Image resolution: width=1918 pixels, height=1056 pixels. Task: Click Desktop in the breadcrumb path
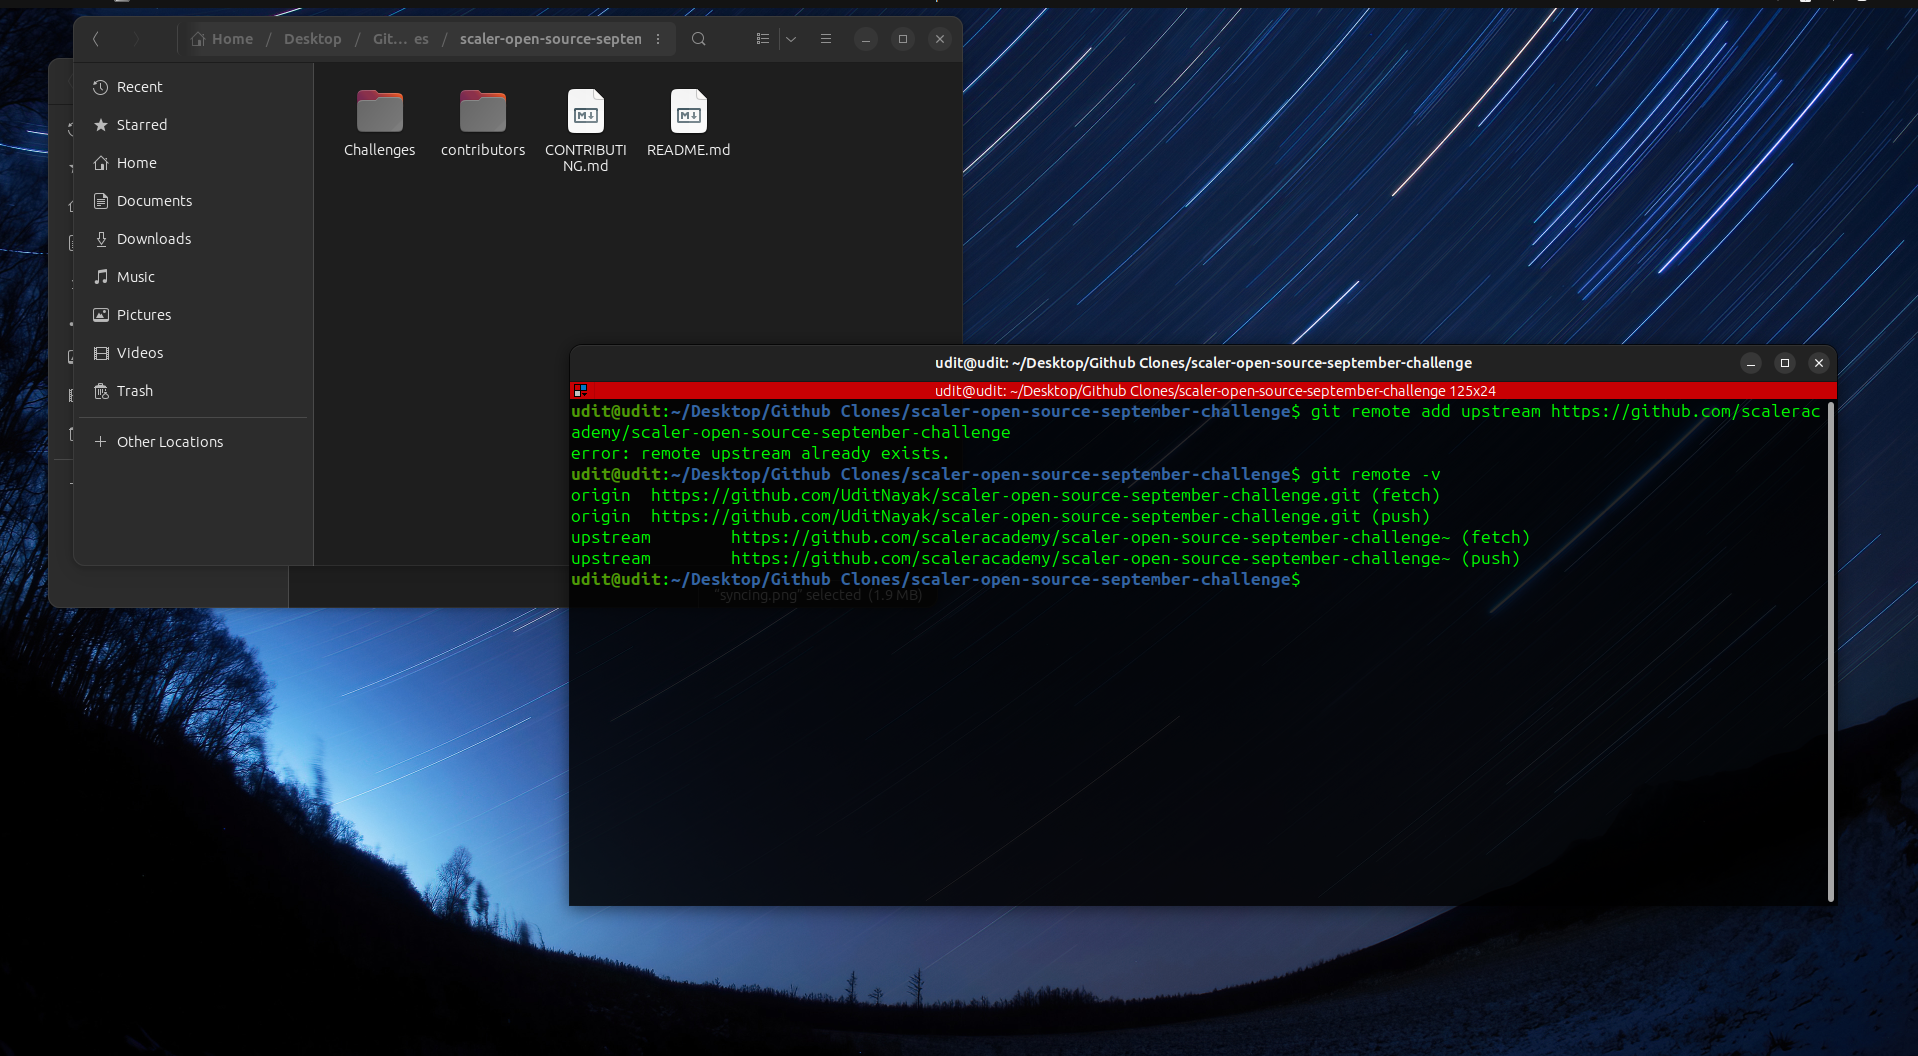[313, 39]
